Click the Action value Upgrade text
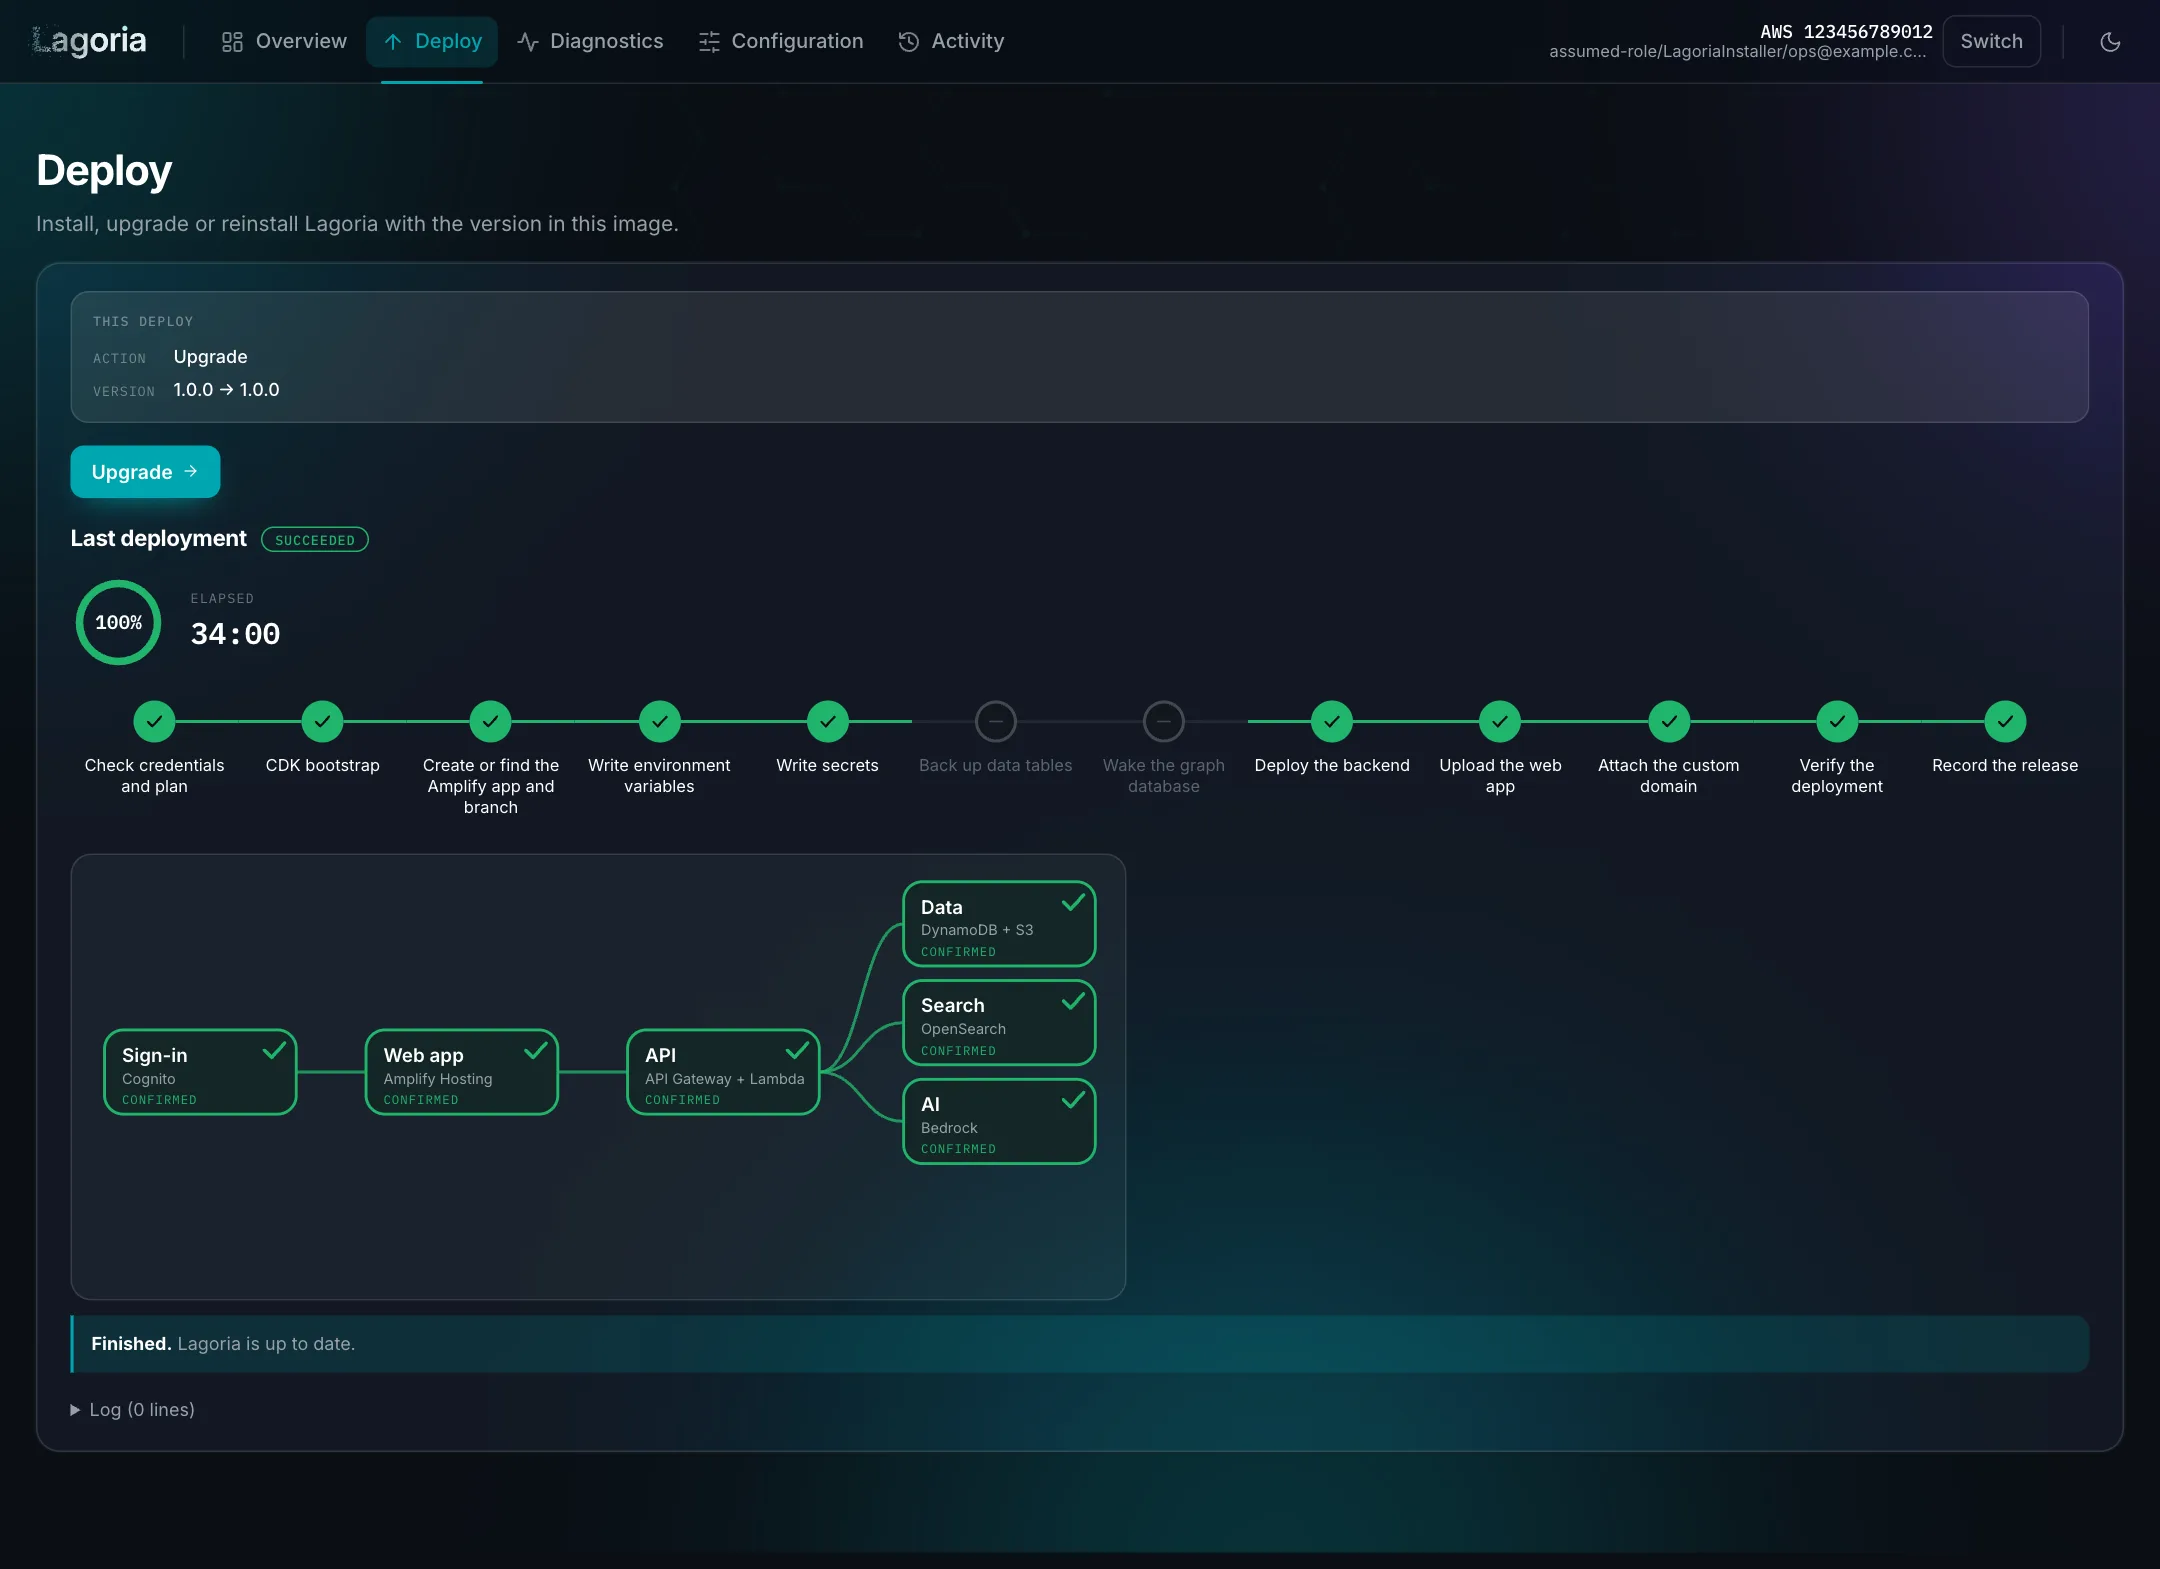This screenshot has height=1569, width=2160. click(x=210, y=357)
